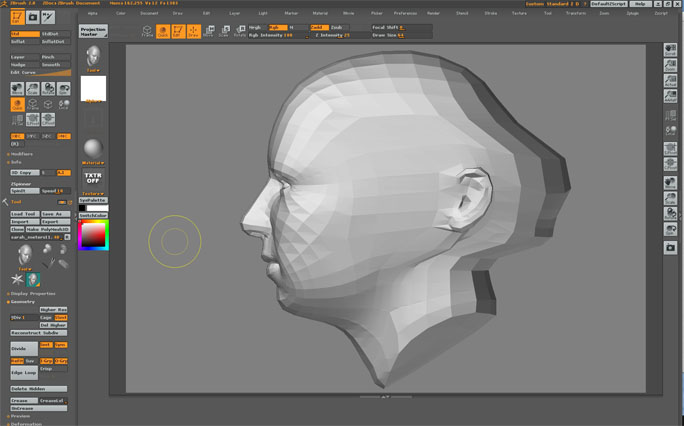Click the Pt Sel icon in left tray
The image size is (684, 426).
(17, 119)
